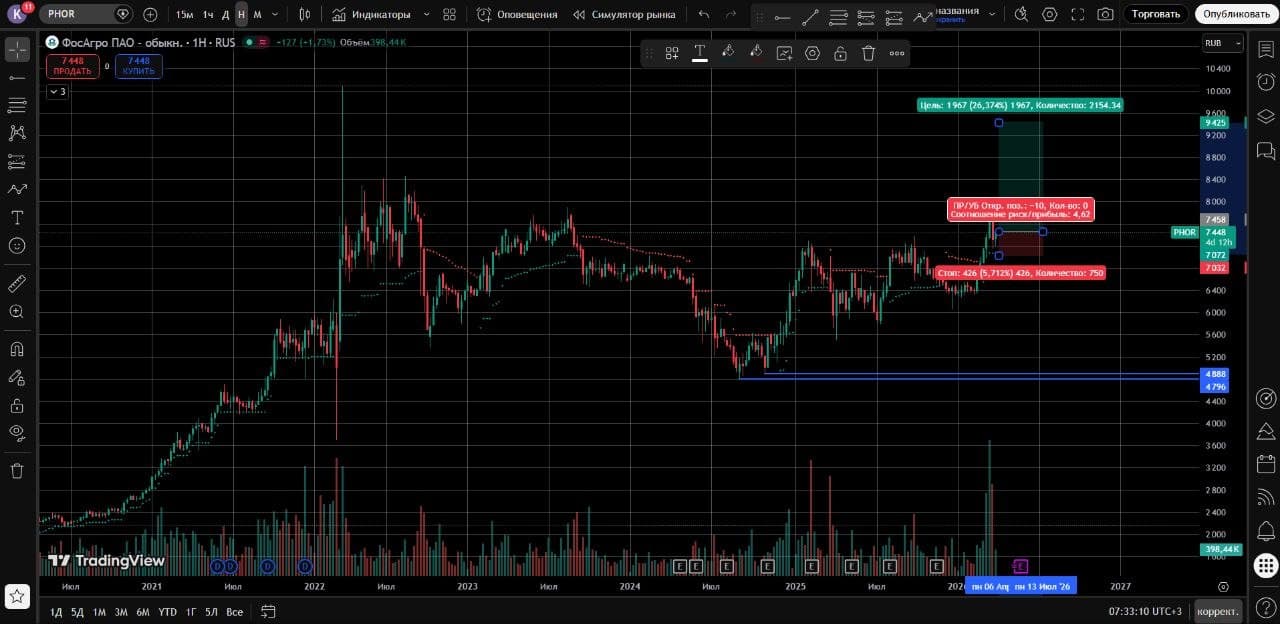Open drawing settings in floating toolbar
This screenshot has width=1280, height=624.
813,53
